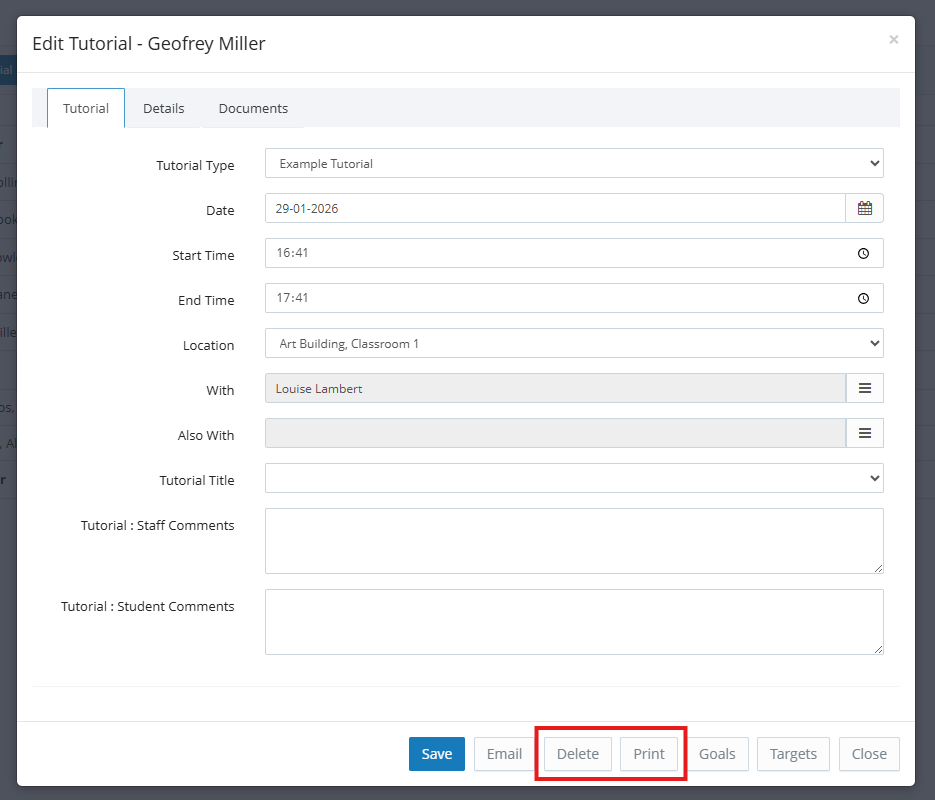Switch to the Documents tab

253,108
